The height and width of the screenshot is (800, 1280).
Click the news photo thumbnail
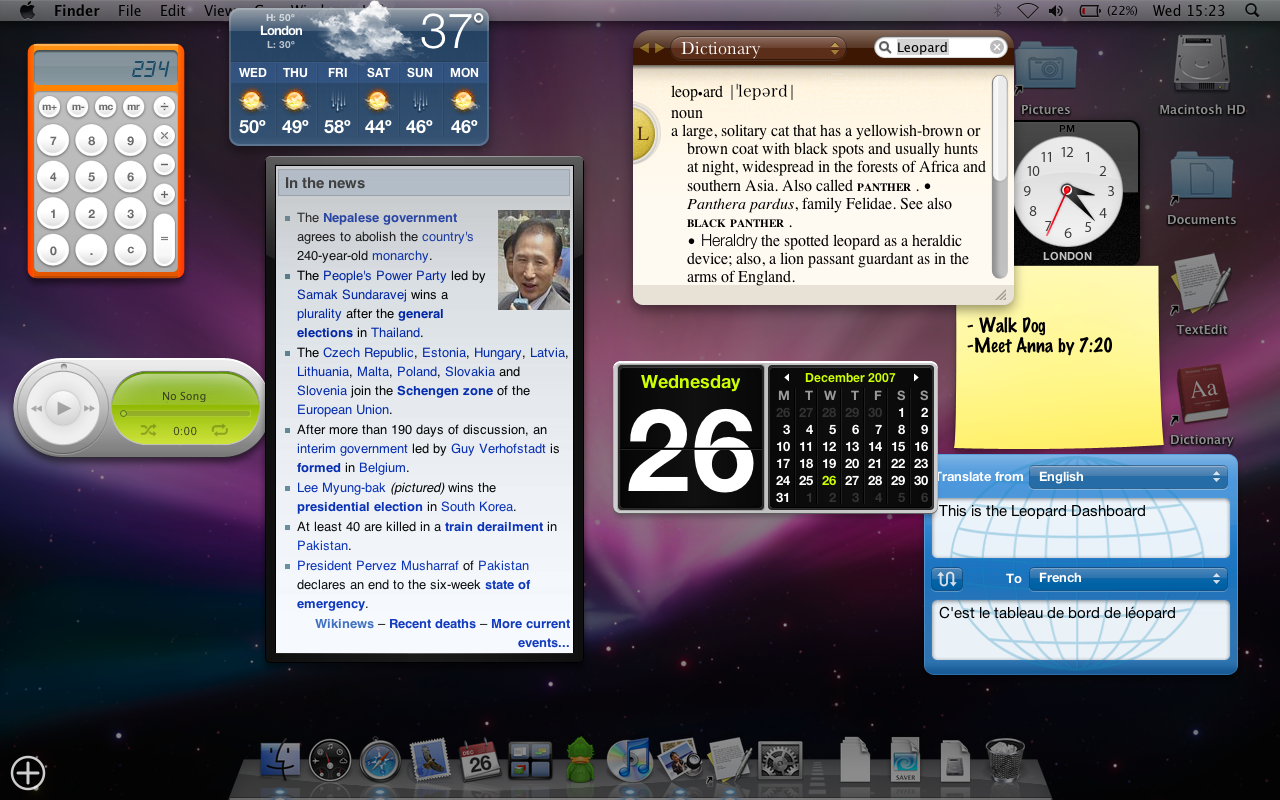[x=534, y=259]
